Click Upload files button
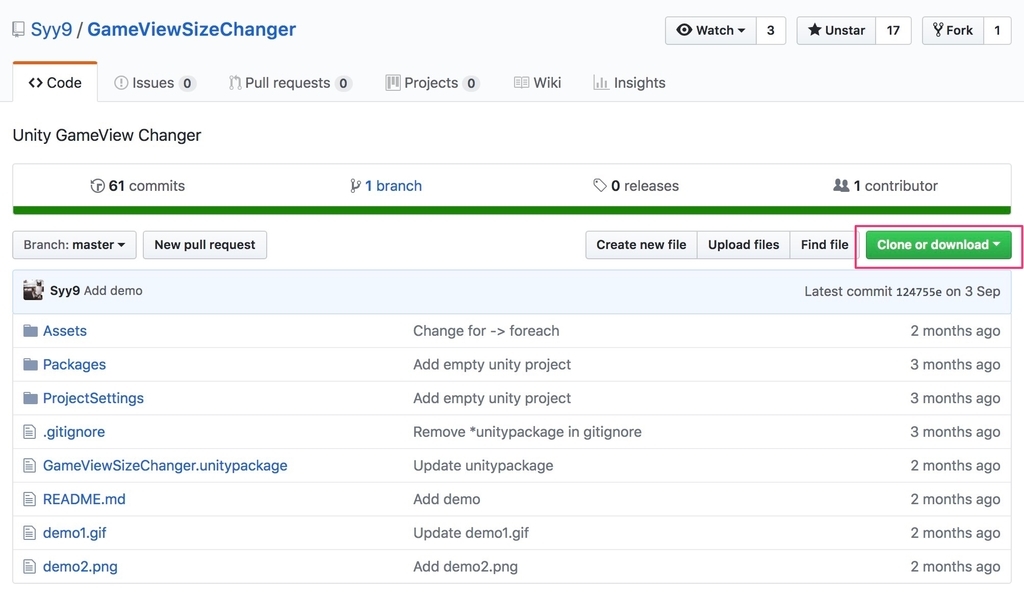 744,245
